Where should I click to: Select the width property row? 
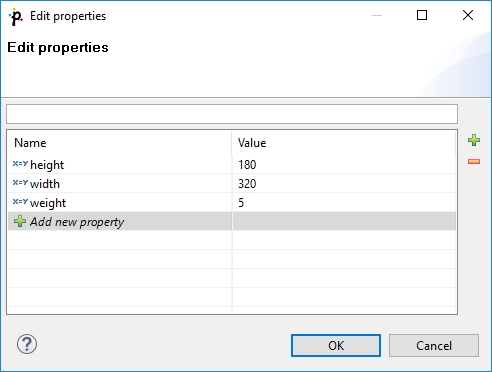(x=232, y=183)
